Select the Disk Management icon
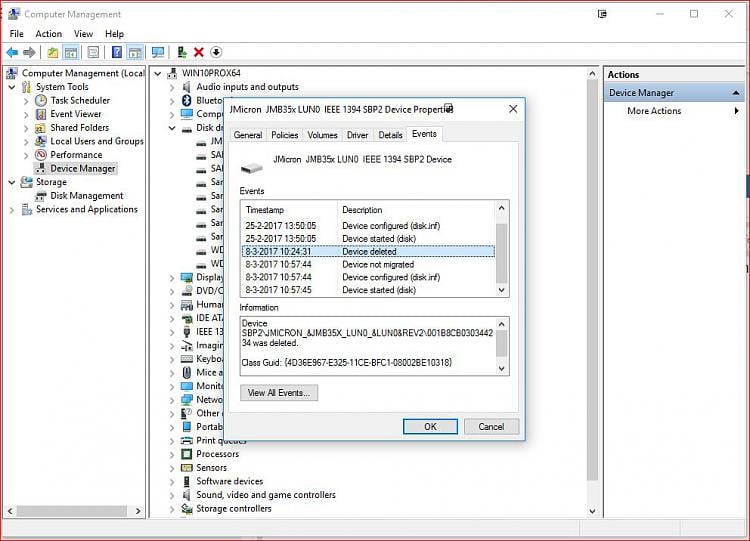 (x=41, y=196)
